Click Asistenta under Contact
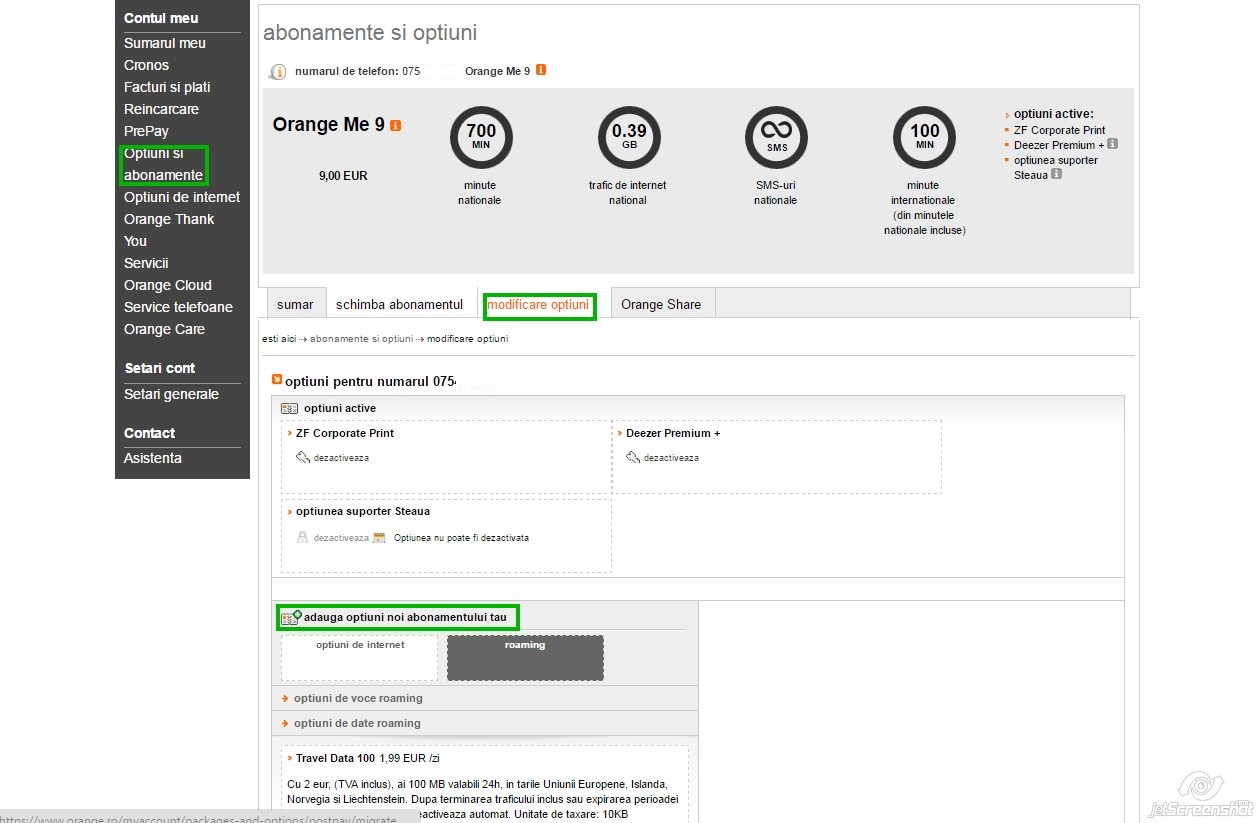Viewport: 1259px width, 823px height. (x=153, y=458)
